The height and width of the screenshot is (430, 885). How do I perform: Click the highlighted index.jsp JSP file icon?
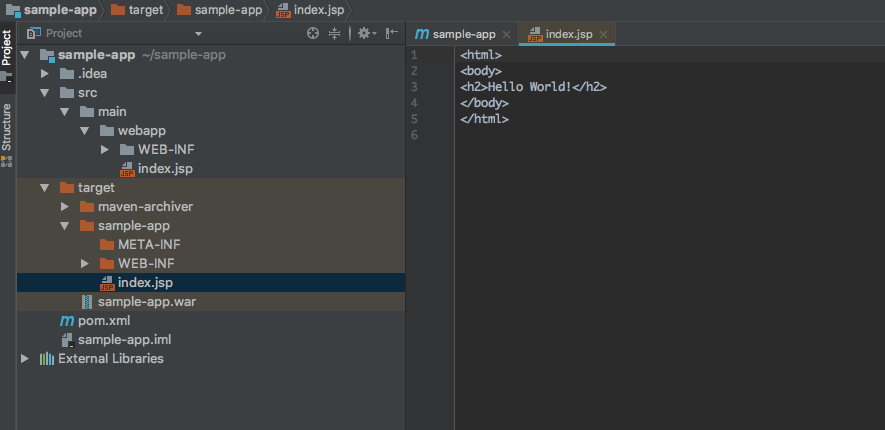coord(107,283)
